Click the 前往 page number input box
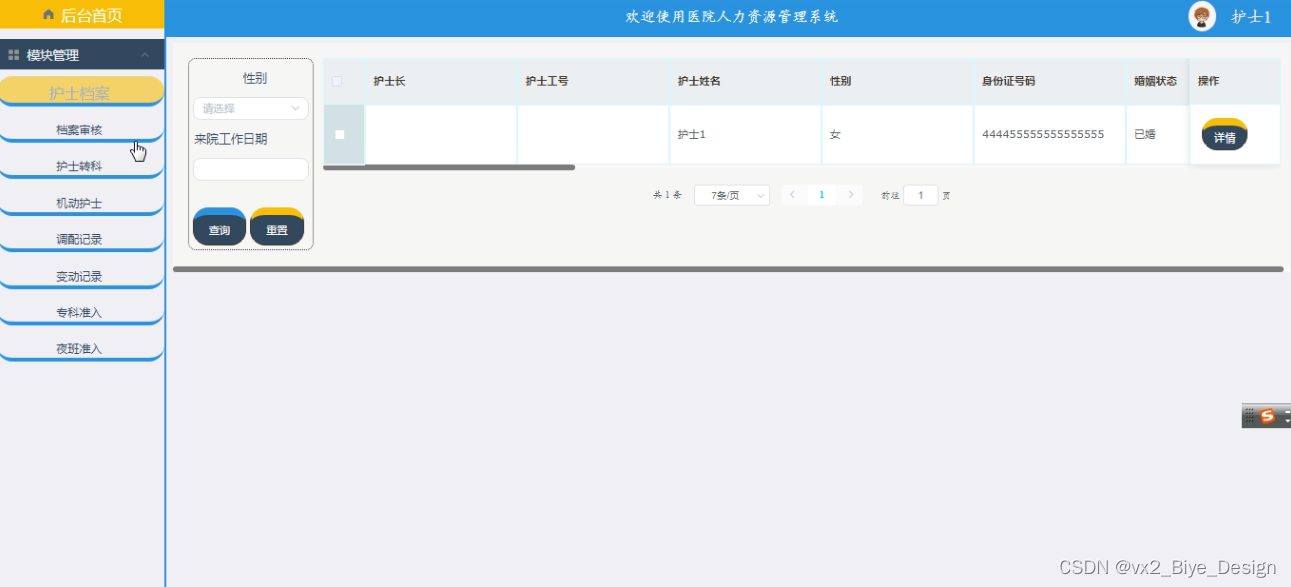Viewport: 1291px width, 587px height. (921, 196)
